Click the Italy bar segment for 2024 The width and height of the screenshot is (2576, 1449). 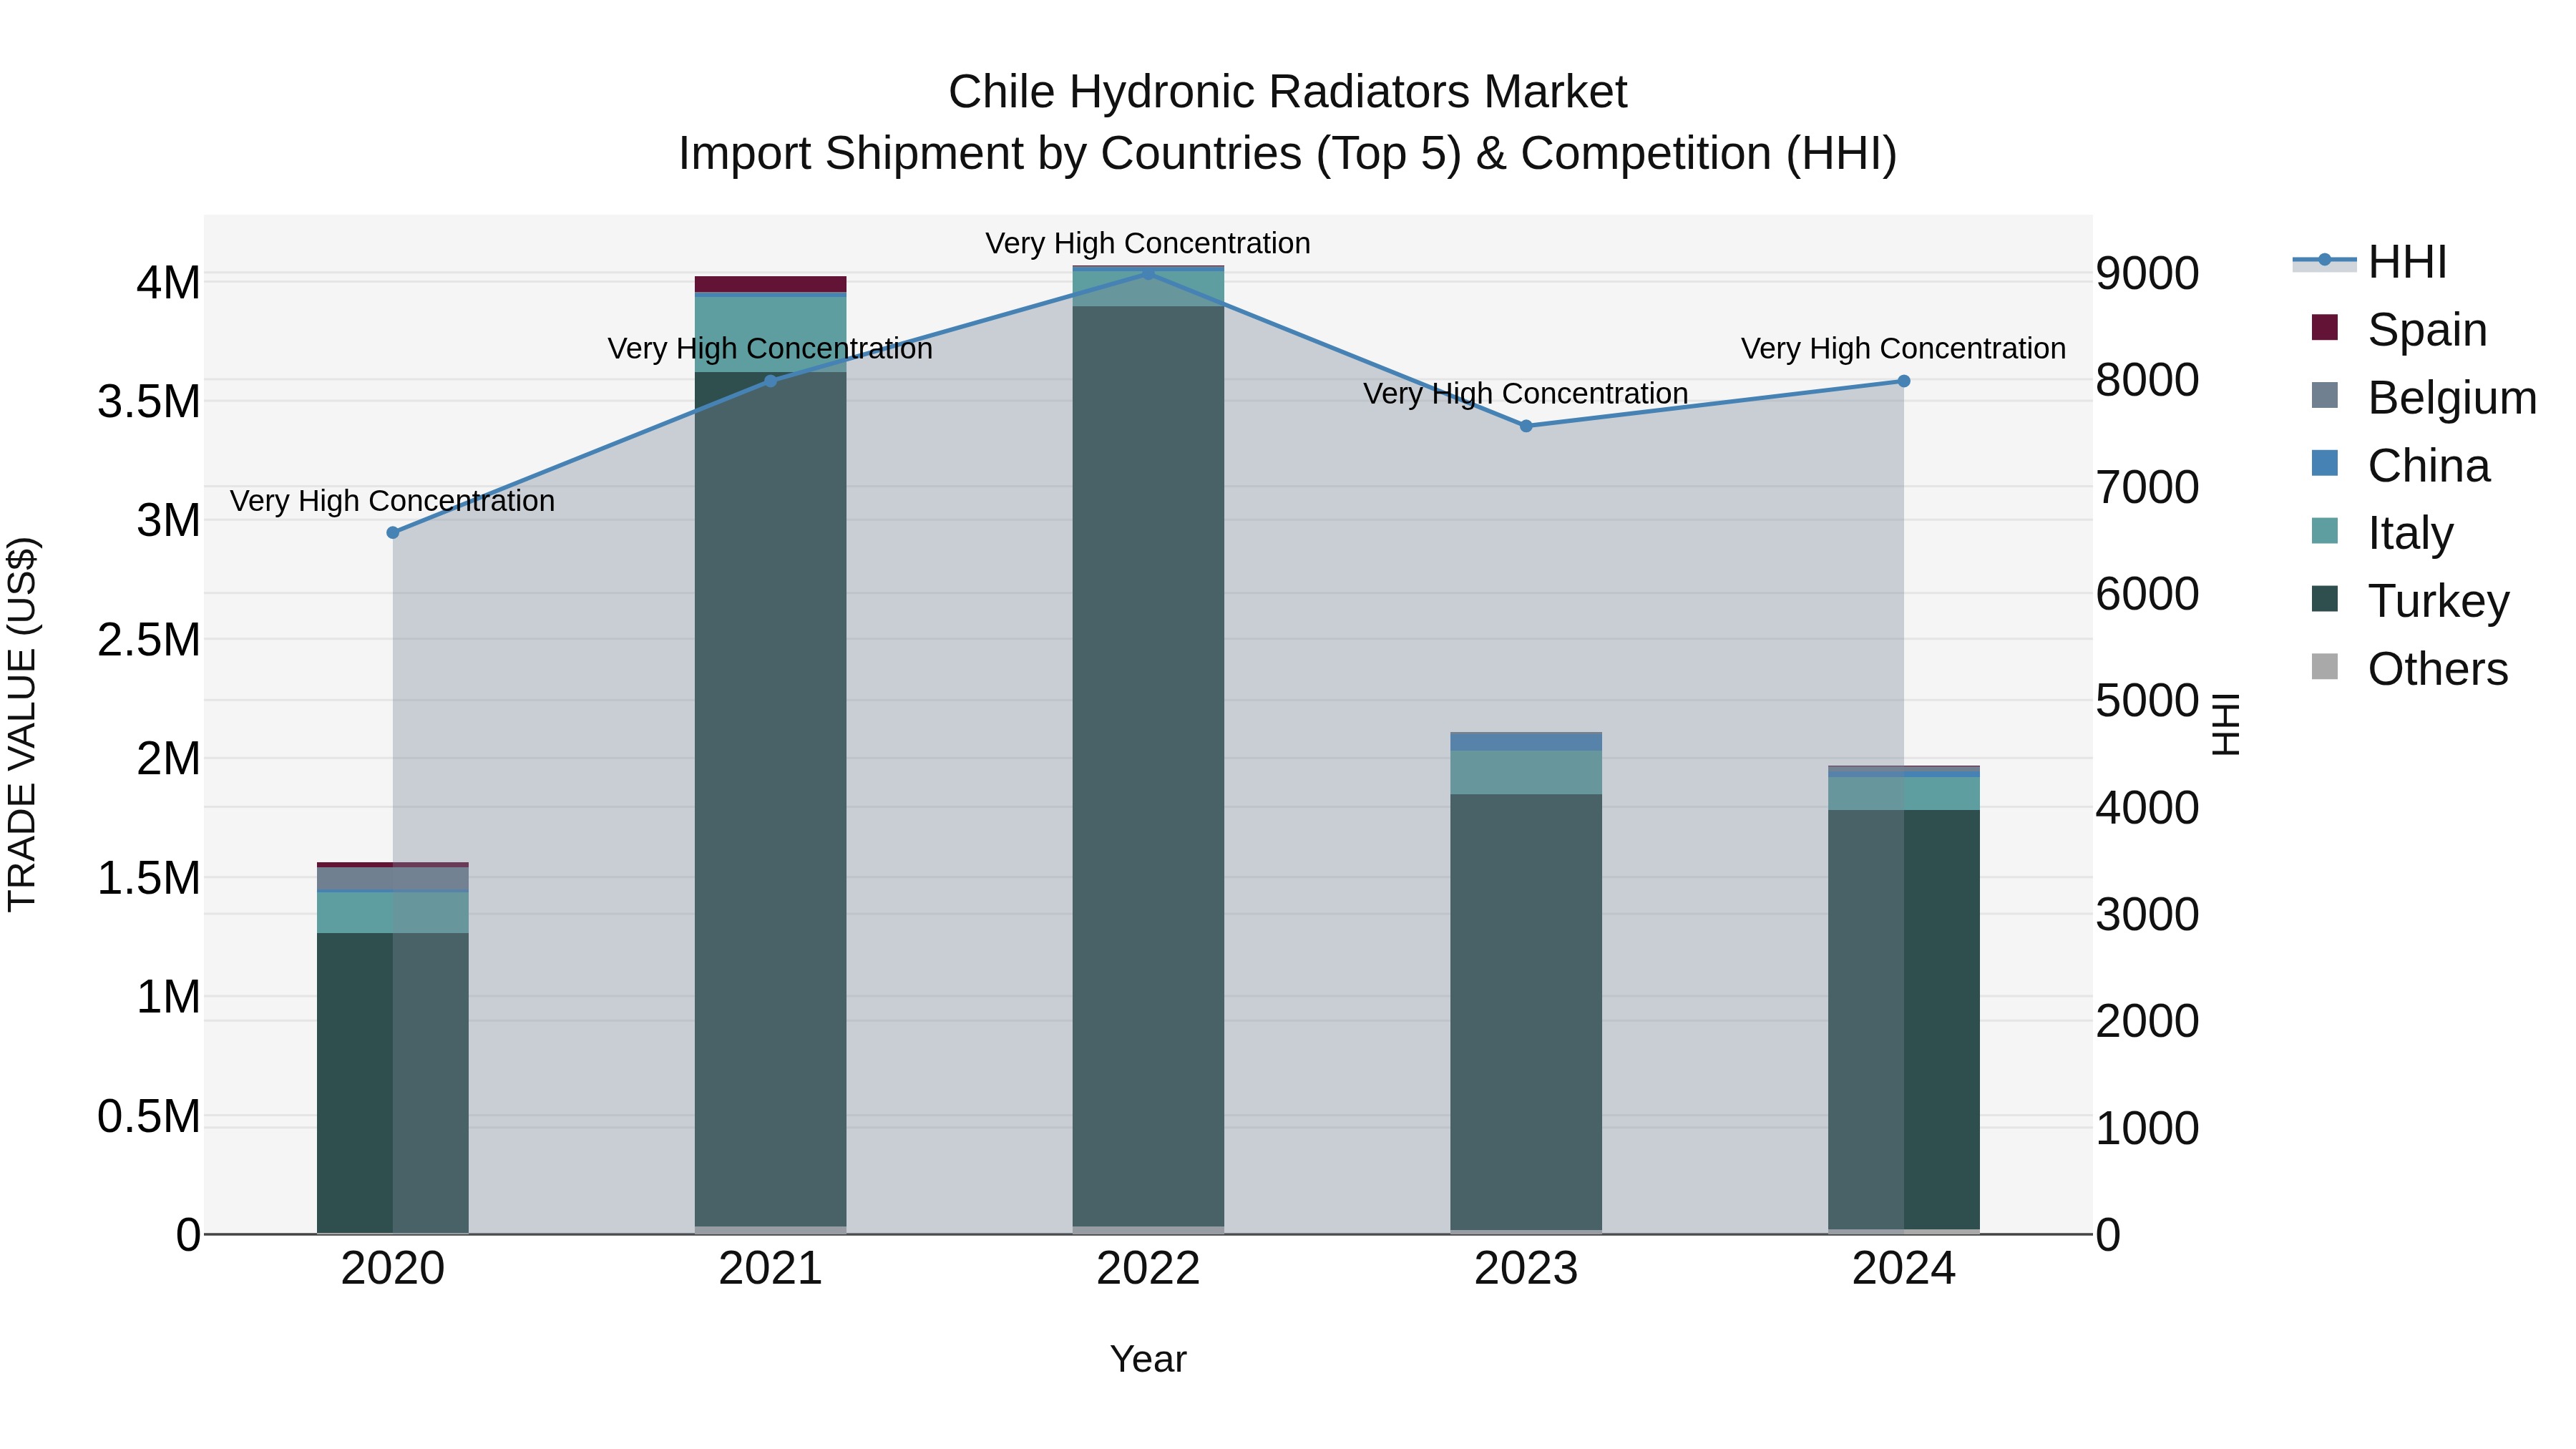1904,793
